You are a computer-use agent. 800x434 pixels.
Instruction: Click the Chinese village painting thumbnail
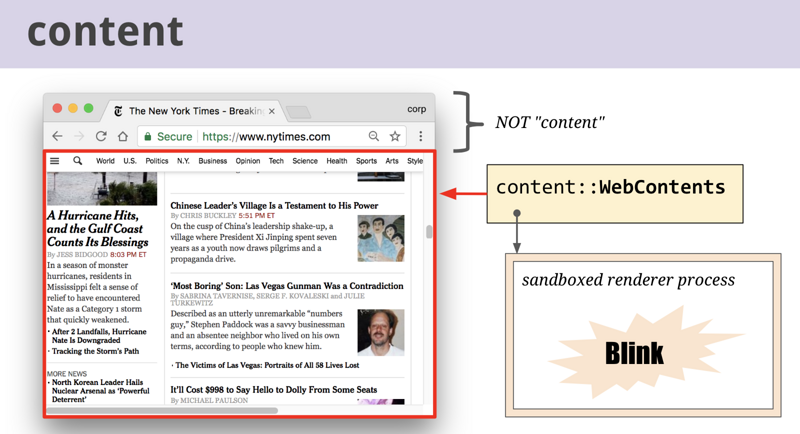pyautogui.click(x=381, y=238)
